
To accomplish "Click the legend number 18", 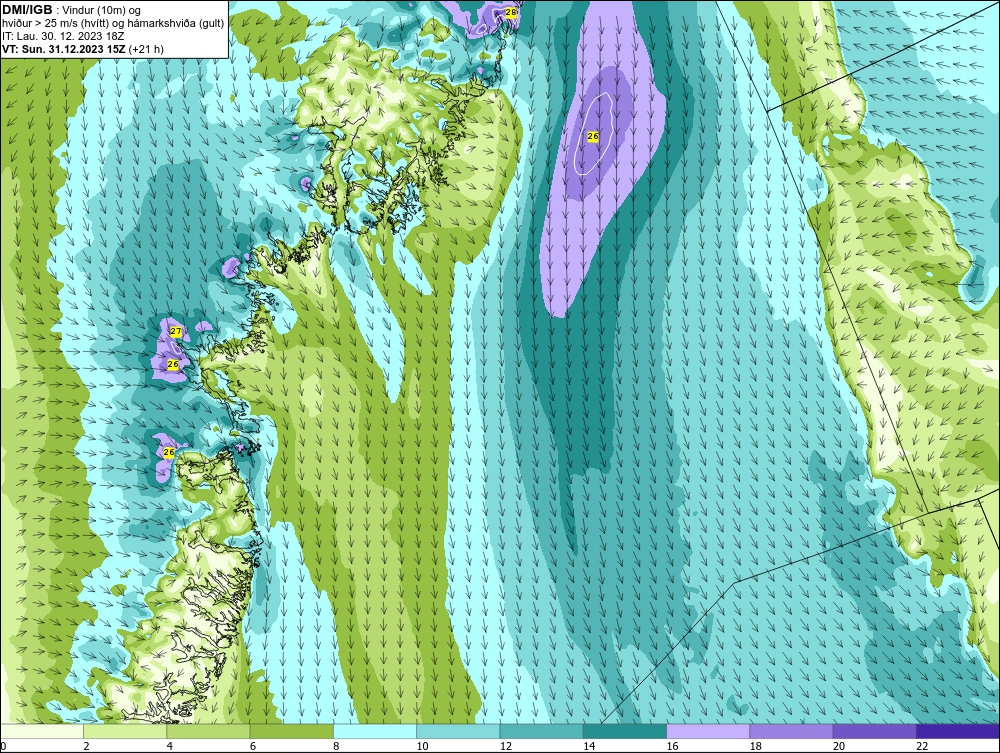I will click(756, 746).
